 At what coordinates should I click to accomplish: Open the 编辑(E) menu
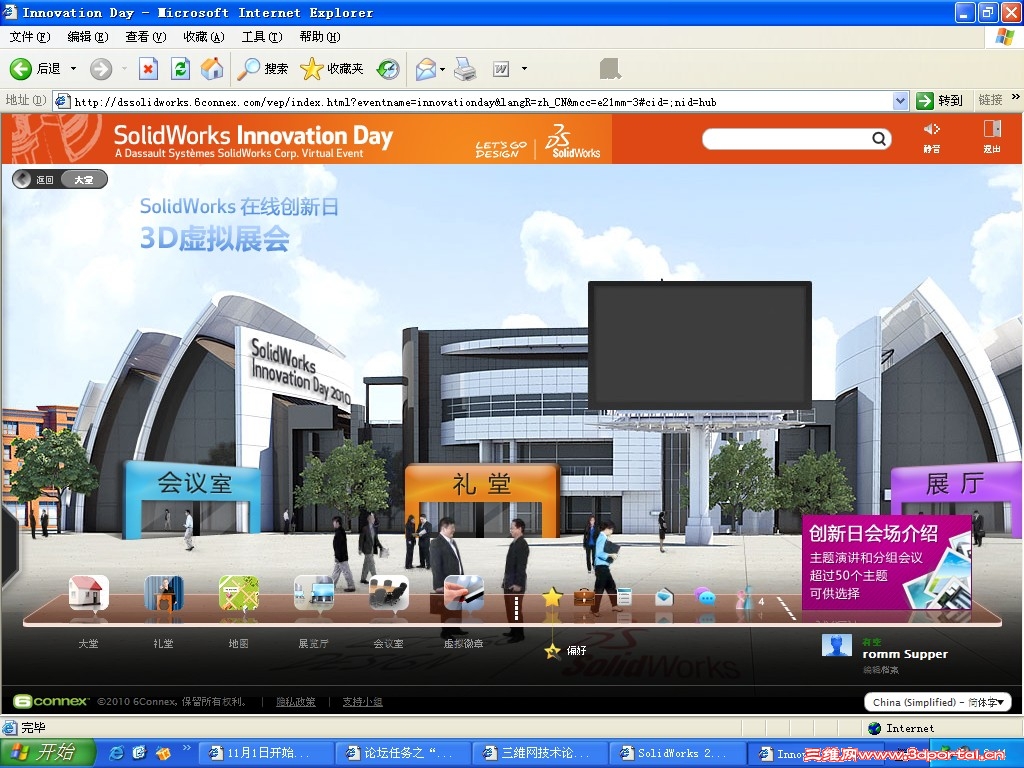click(x=88, y=37)
